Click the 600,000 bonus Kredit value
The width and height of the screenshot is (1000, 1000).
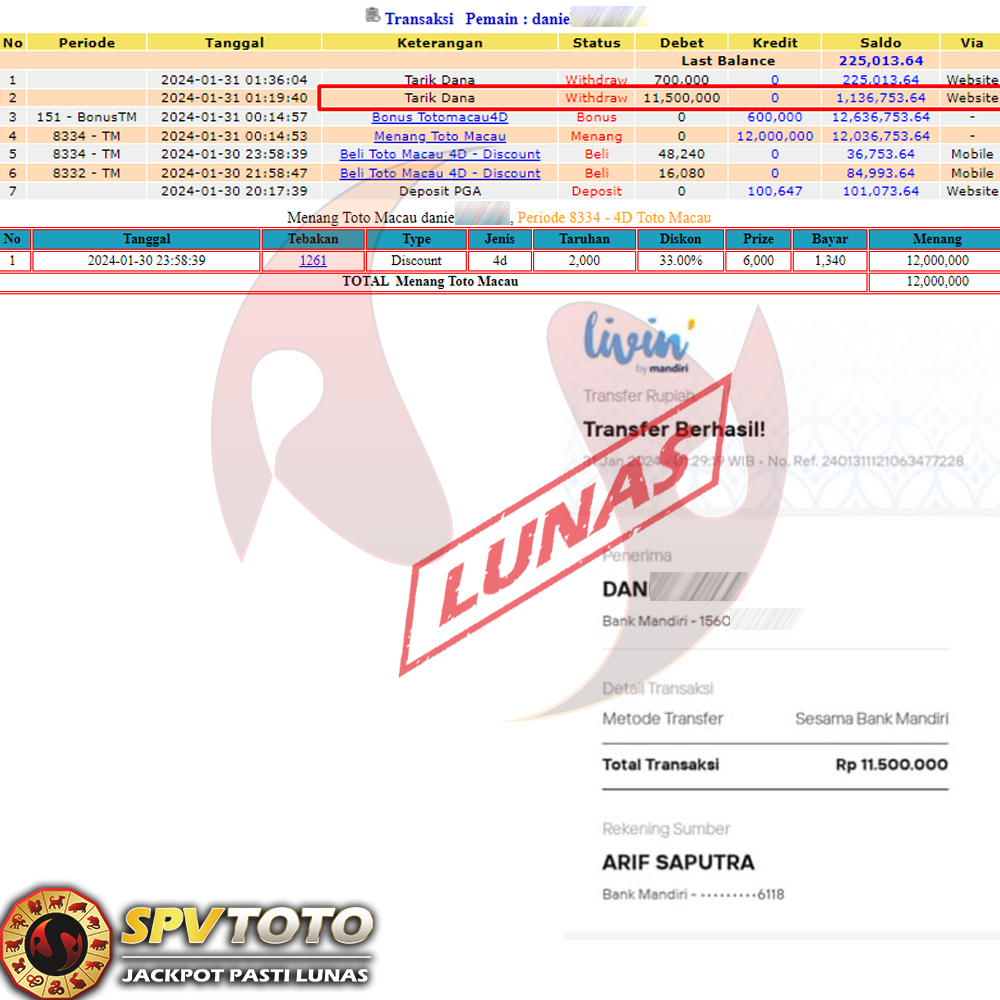[x=775, y=117]
